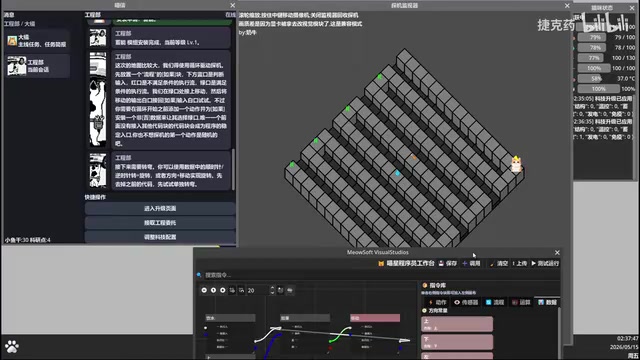The image size is (640, 360).
Task: Click the zoom-in magnifier in node editor toolbar
Action: click(x=223, y=290)
